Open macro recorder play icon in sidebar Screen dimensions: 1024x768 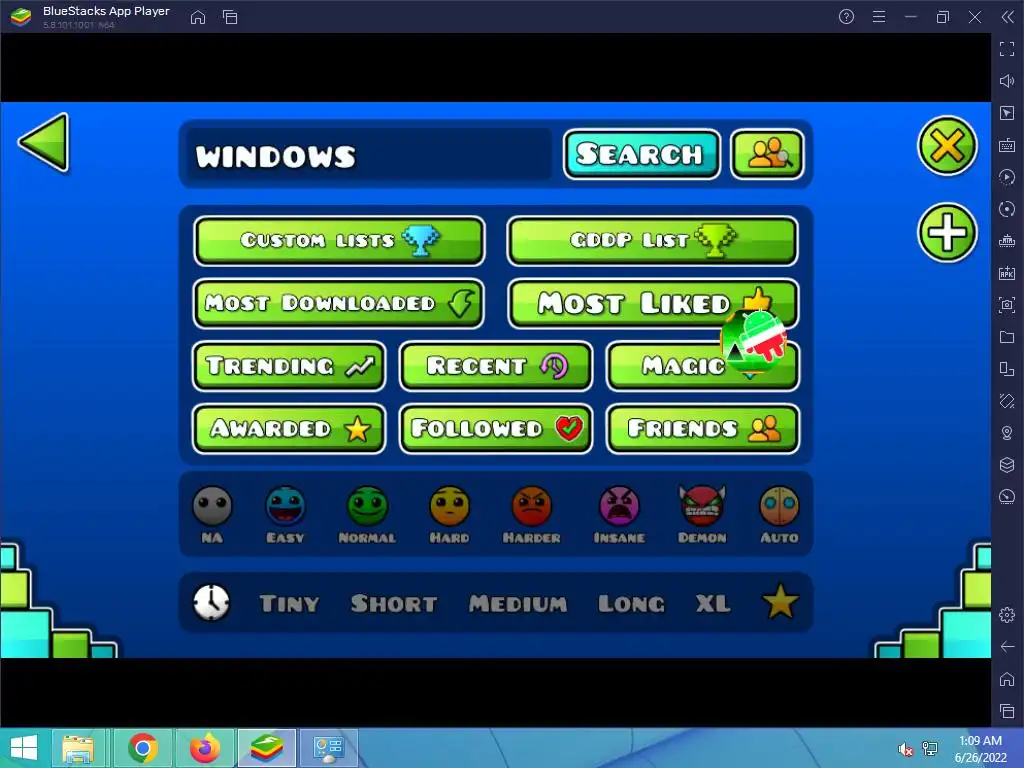point(1007,177)
